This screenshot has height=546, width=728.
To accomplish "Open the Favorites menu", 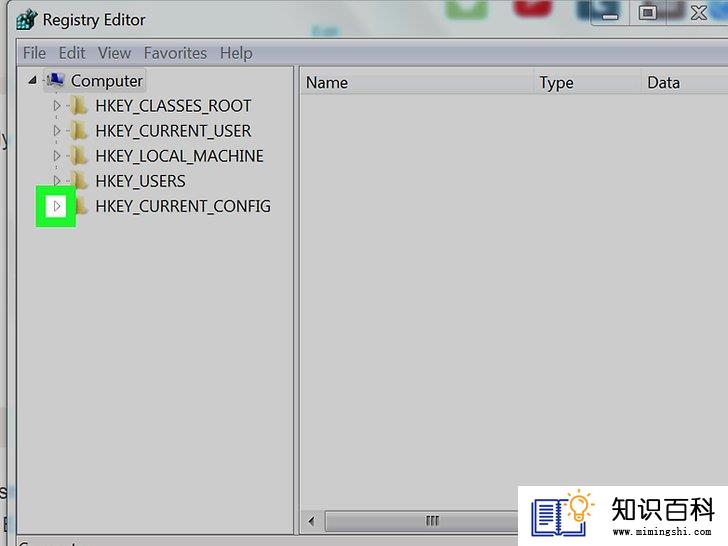I will point(176,53).
